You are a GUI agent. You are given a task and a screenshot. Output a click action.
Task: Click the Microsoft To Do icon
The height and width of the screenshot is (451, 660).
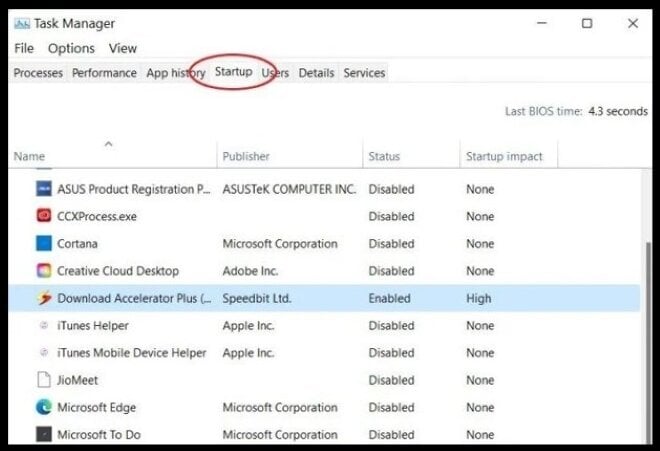pos(44,434)
